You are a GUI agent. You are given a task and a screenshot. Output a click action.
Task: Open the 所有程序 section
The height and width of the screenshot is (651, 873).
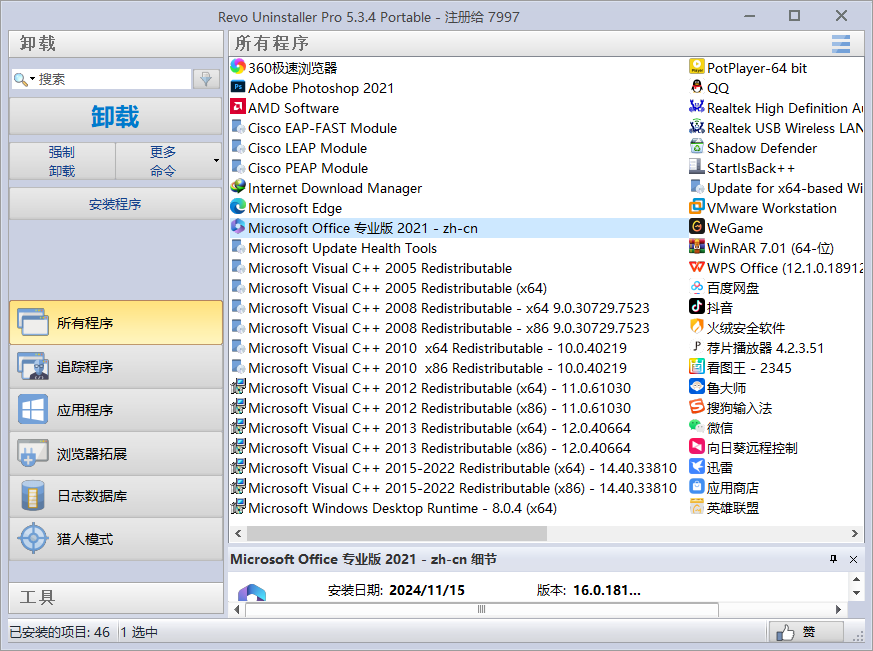point(116,322)
